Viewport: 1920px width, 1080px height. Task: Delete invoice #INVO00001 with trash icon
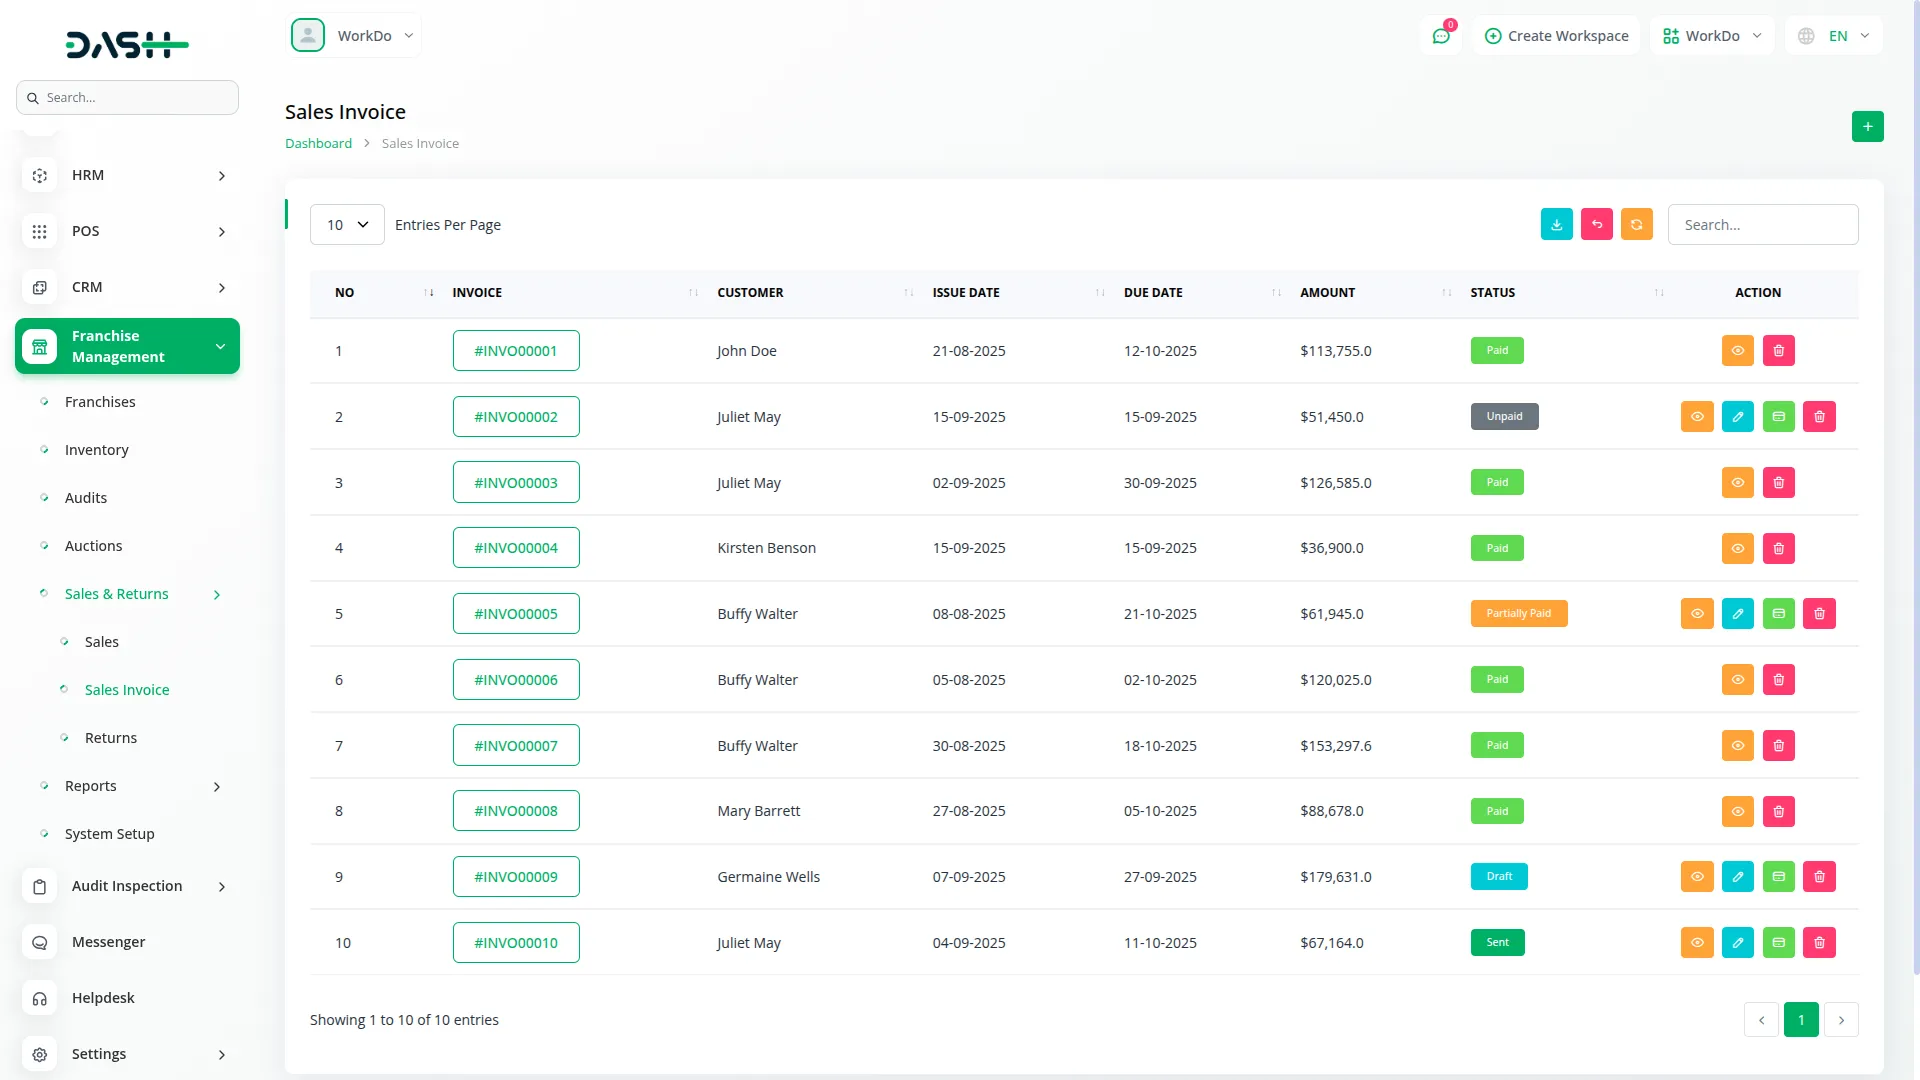[x=1779, y=351]
